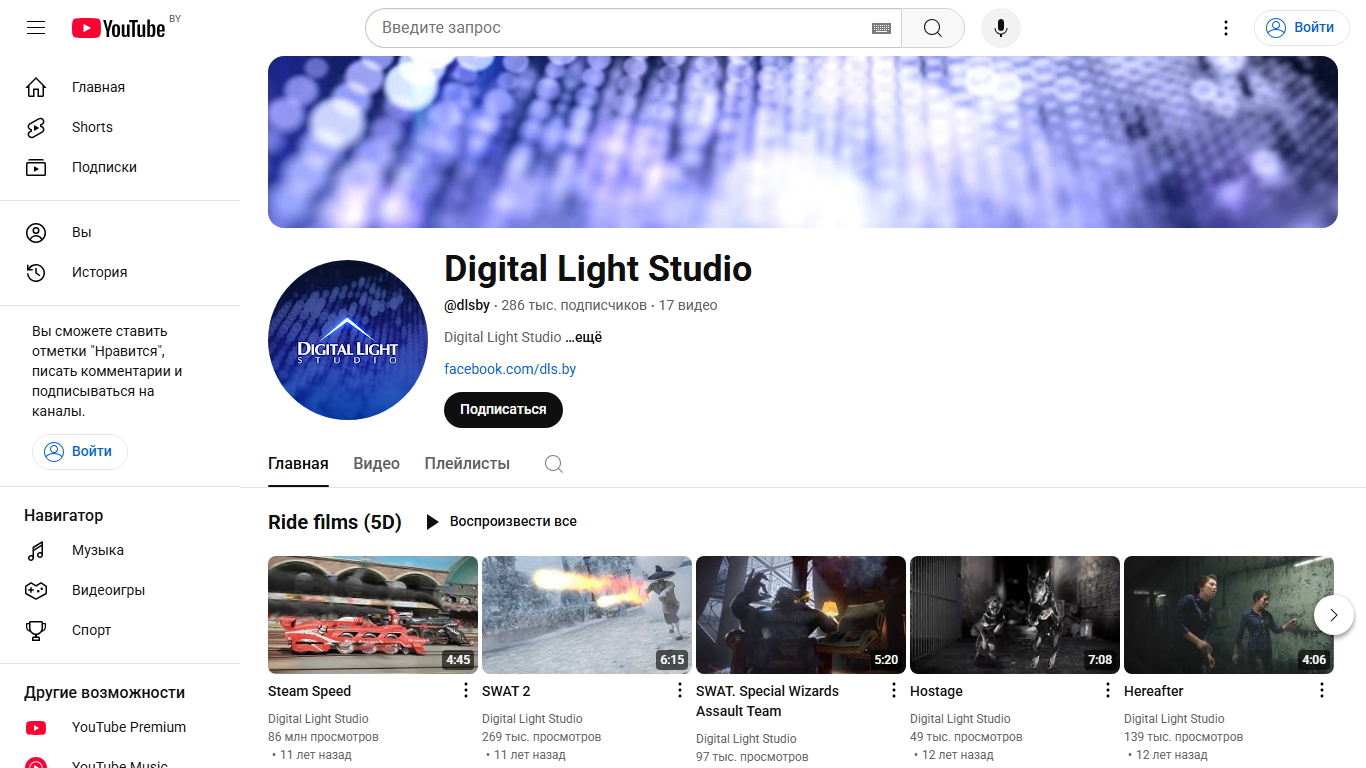1366x768 pixels.
Task: Click the Home house icon in sidebar
Action: [36, 87]
